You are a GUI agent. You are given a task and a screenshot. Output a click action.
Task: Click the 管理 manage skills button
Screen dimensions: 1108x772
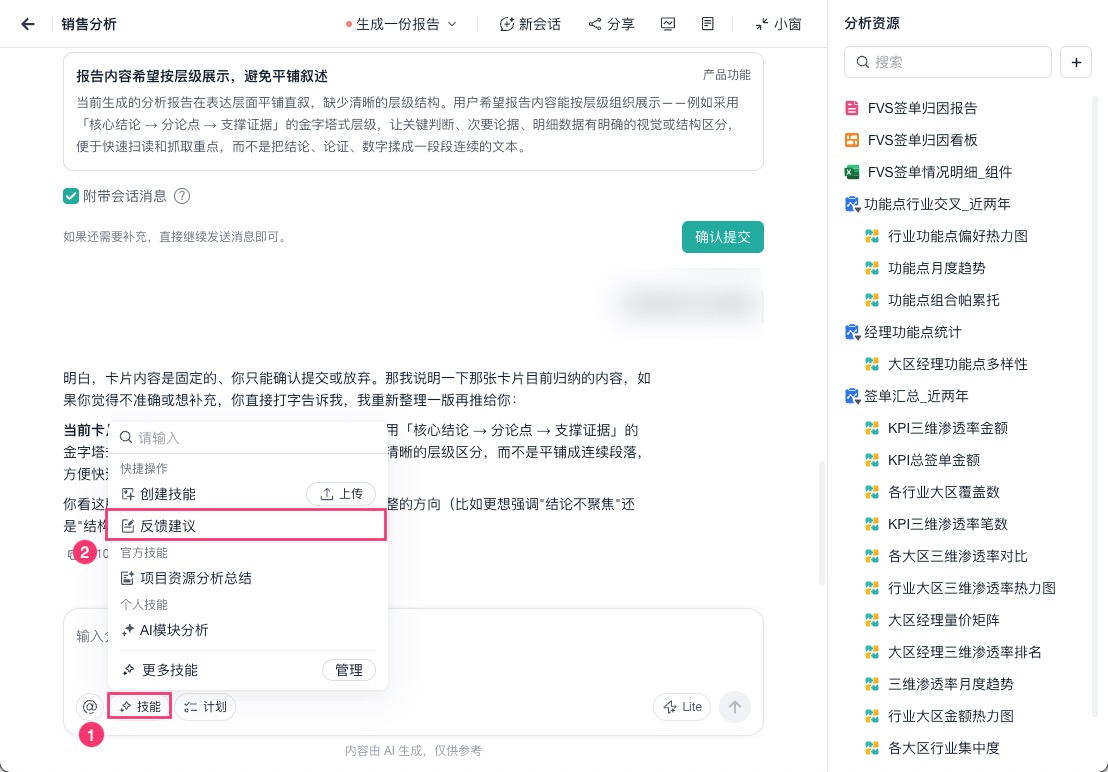349,670
